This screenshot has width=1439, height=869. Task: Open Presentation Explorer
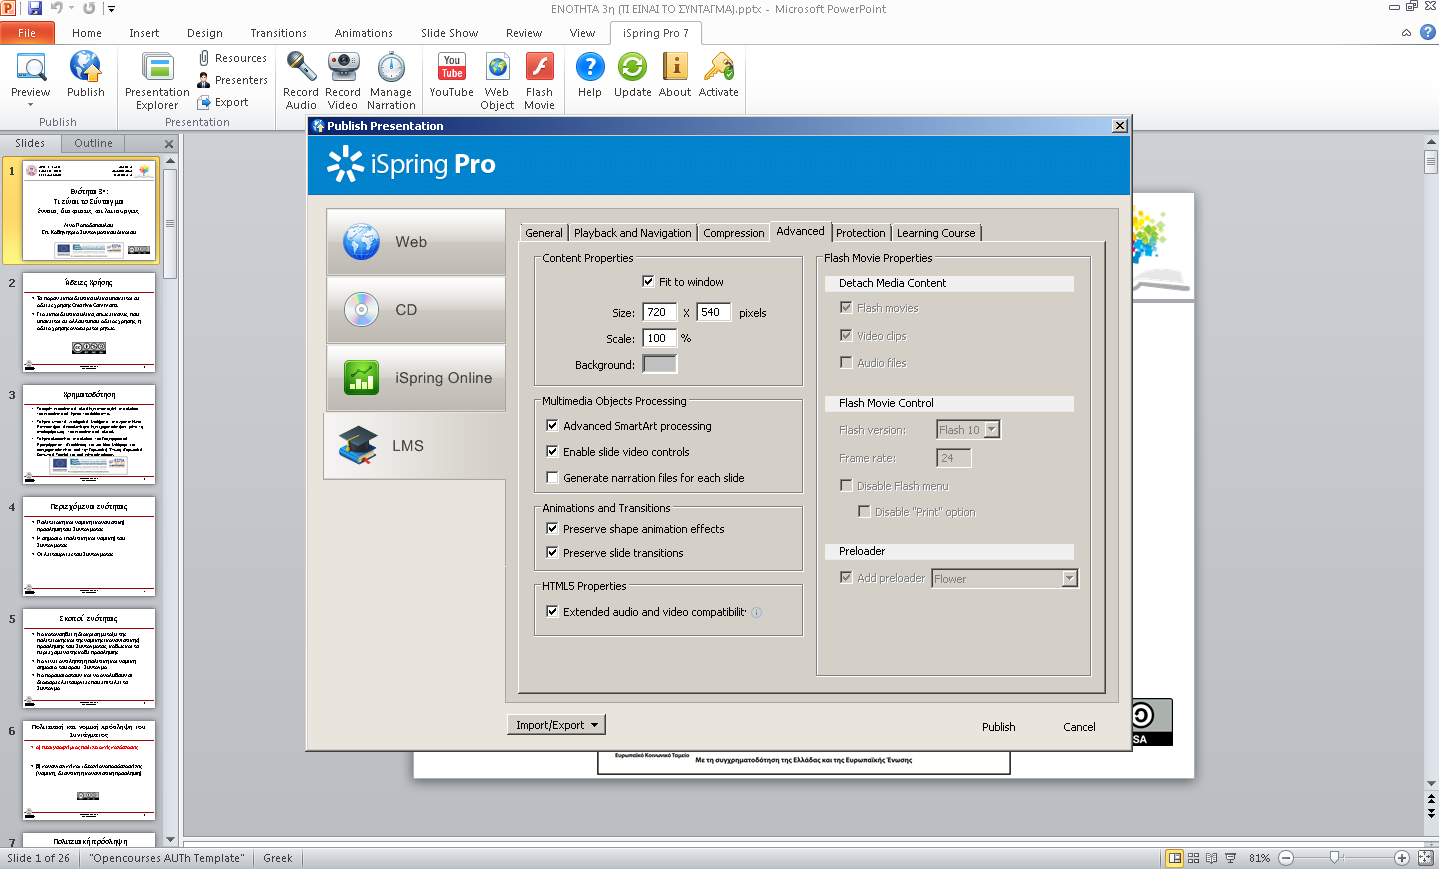(x=157, y=81)
